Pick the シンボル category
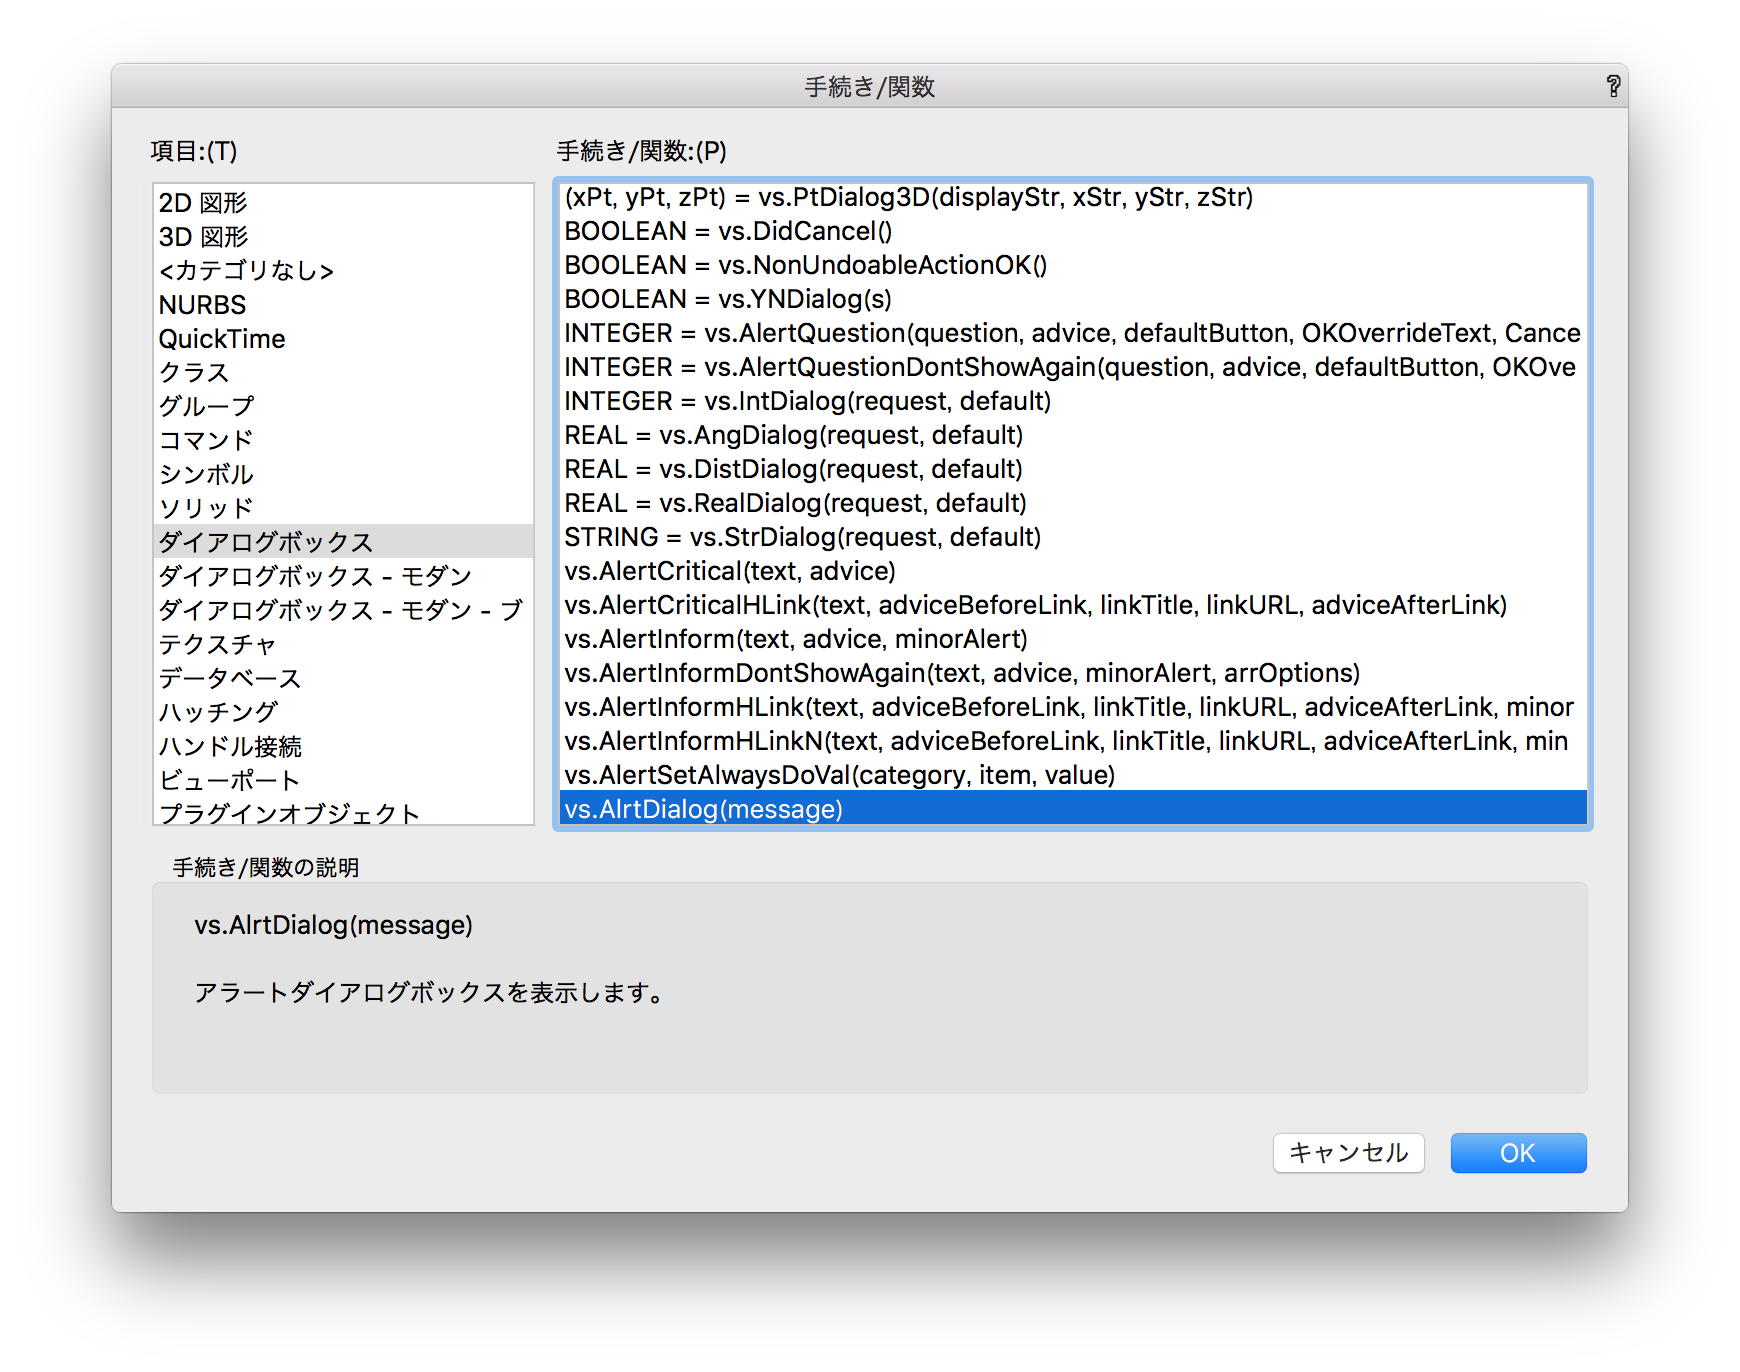The image size is (1740, 1372). click(x=343, y=475)
